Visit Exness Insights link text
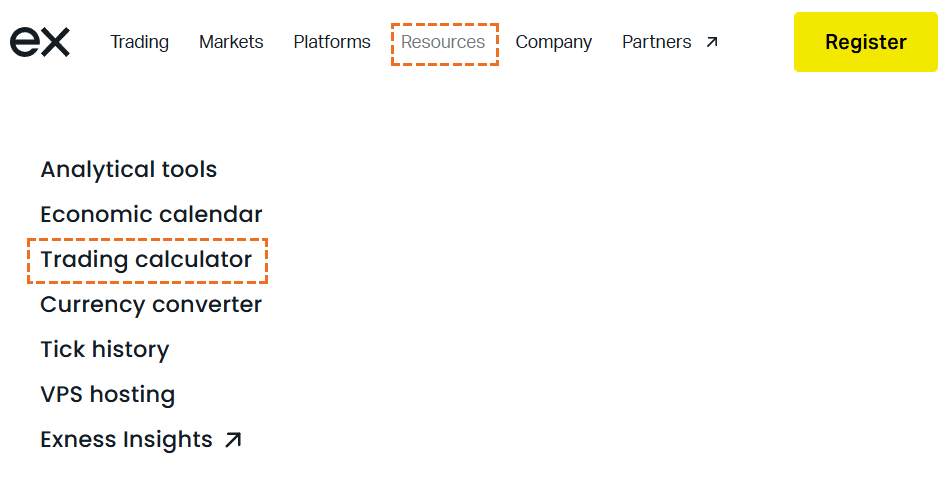This screenshot has height=493, width=952. point(126,440)
